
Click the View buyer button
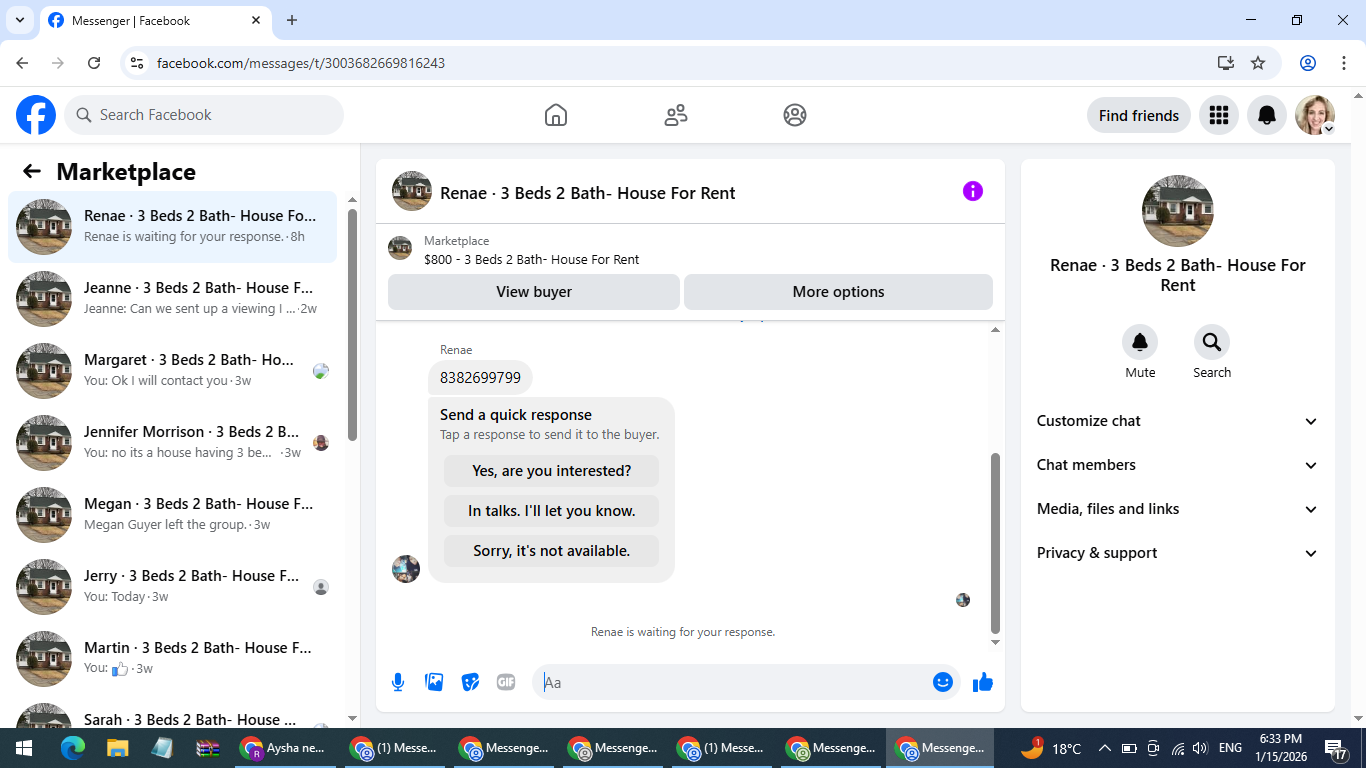pos(534,292)
